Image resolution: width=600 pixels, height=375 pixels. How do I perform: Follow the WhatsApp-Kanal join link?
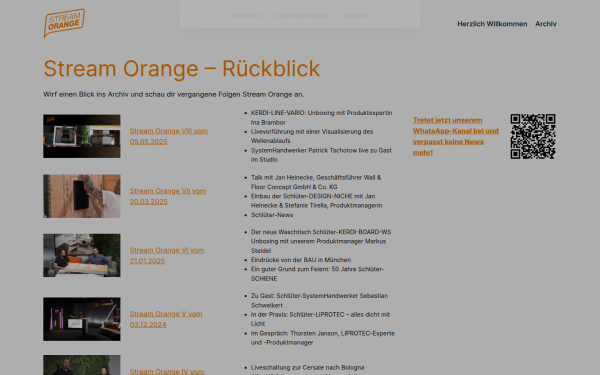click(x=455, y=136)
